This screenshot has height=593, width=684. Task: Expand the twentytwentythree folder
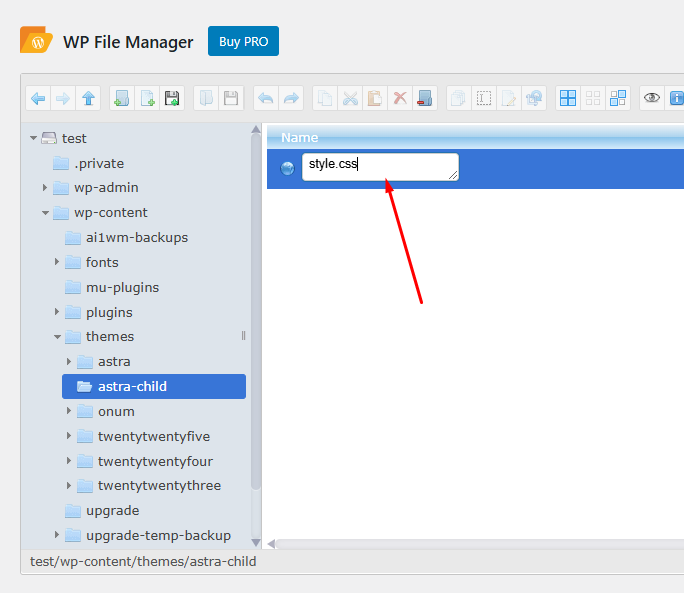coord(69,485)
